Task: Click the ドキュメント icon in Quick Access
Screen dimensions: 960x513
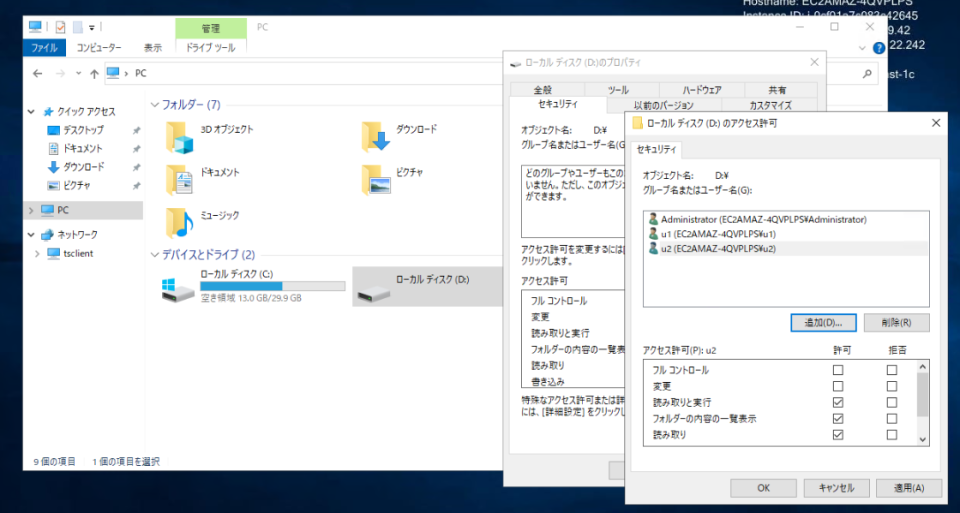Action: (53, 149)
